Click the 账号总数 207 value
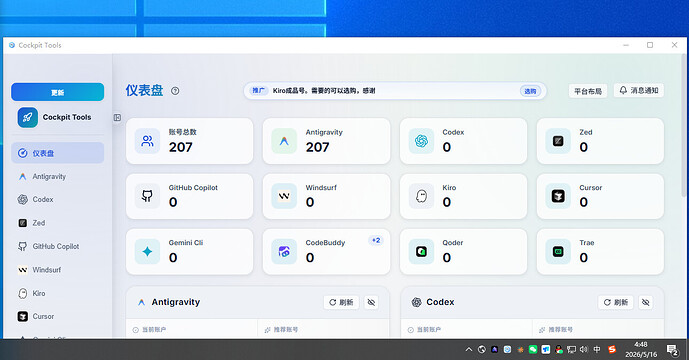This screenshot has width=689, height=360. 181,147
